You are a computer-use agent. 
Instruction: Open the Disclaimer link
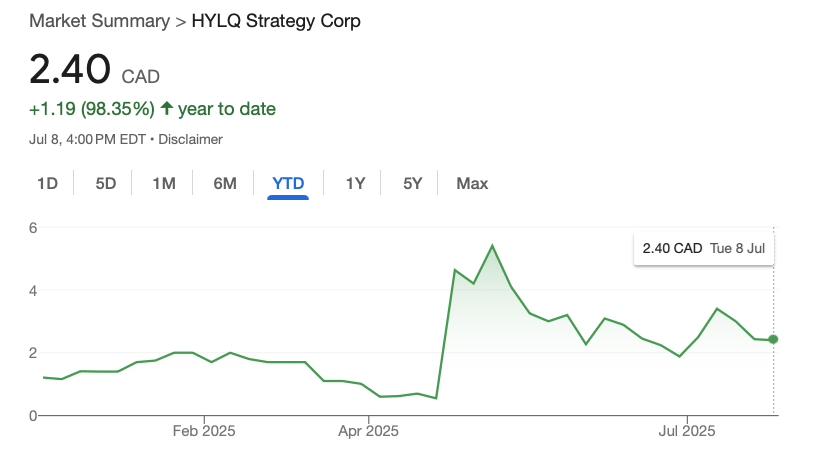click(x=190, y=140)
